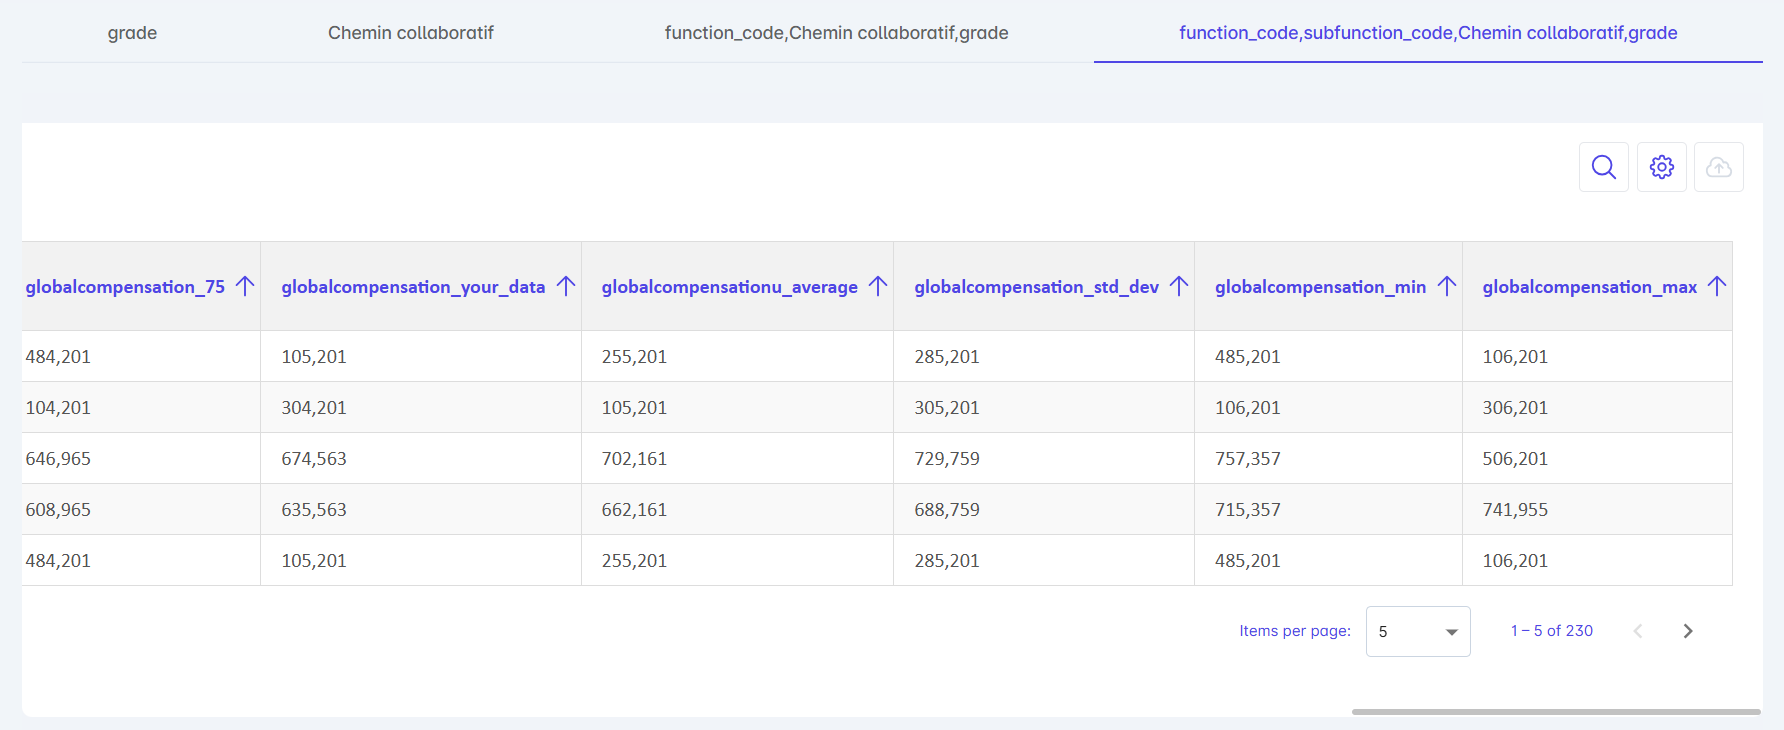Open table settings gear icon
This screenshot has width=1784, height=730.
coord(1661,167)
